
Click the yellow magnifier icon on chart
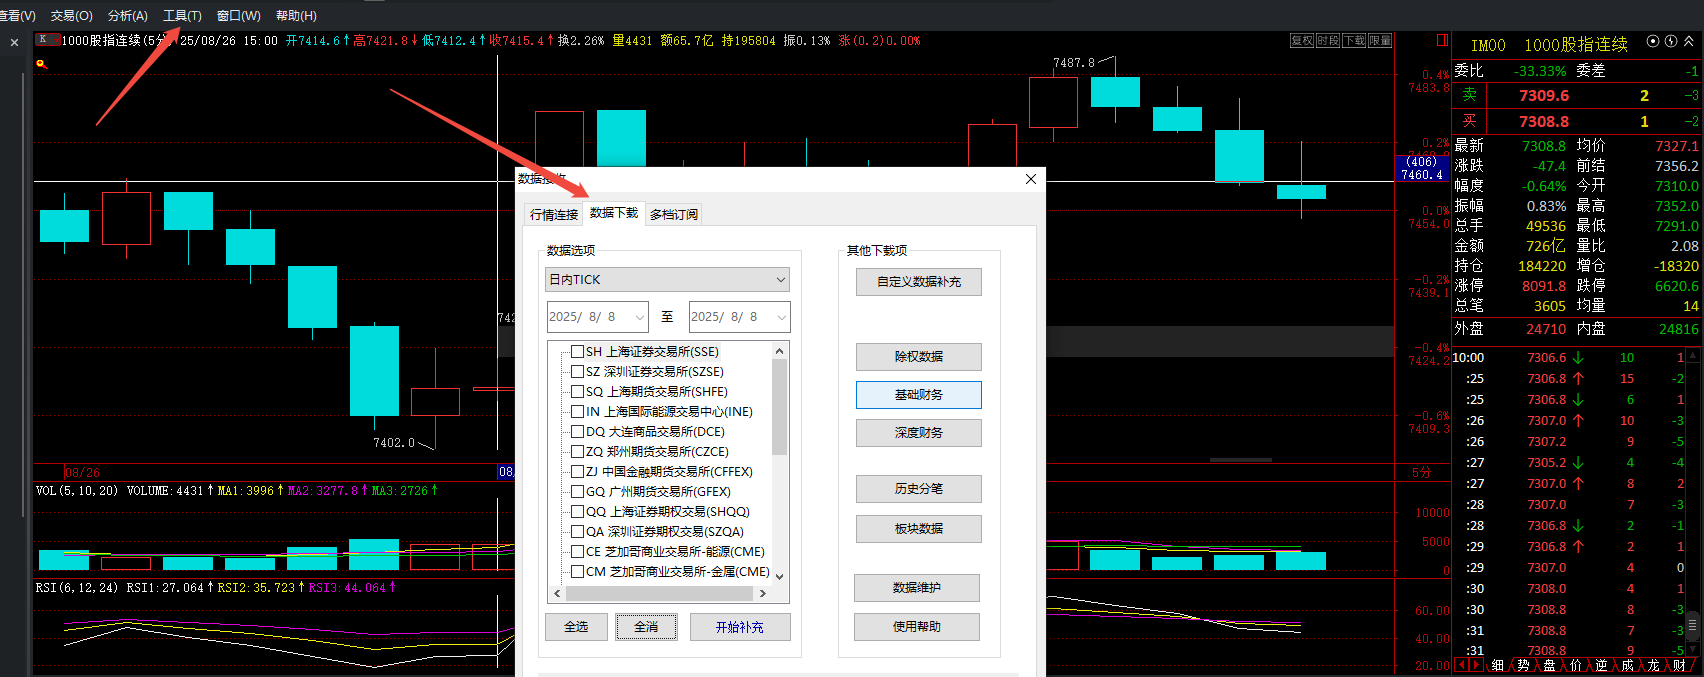pos(41,64)
